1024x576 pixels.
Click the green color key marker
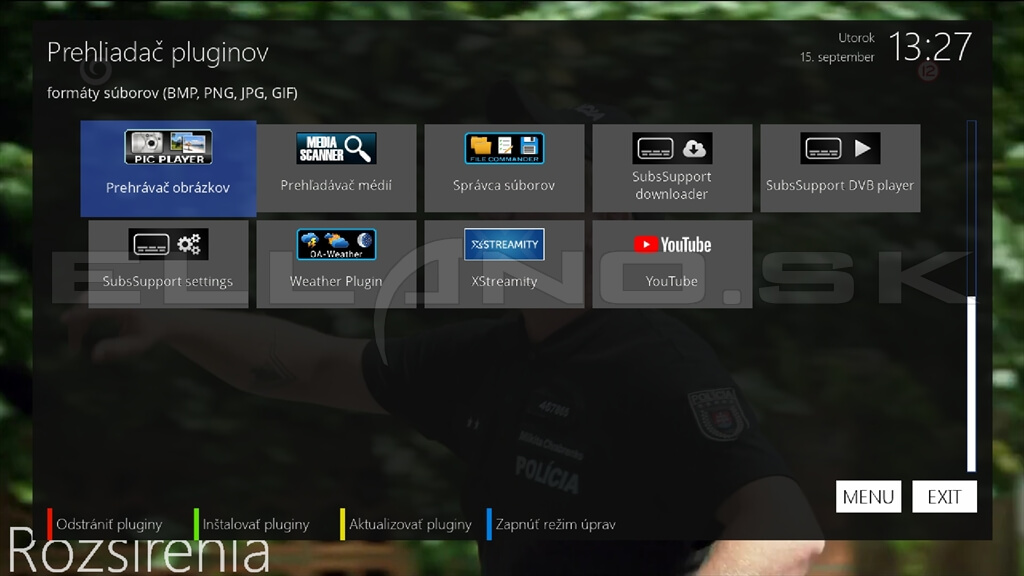(196, 524)
